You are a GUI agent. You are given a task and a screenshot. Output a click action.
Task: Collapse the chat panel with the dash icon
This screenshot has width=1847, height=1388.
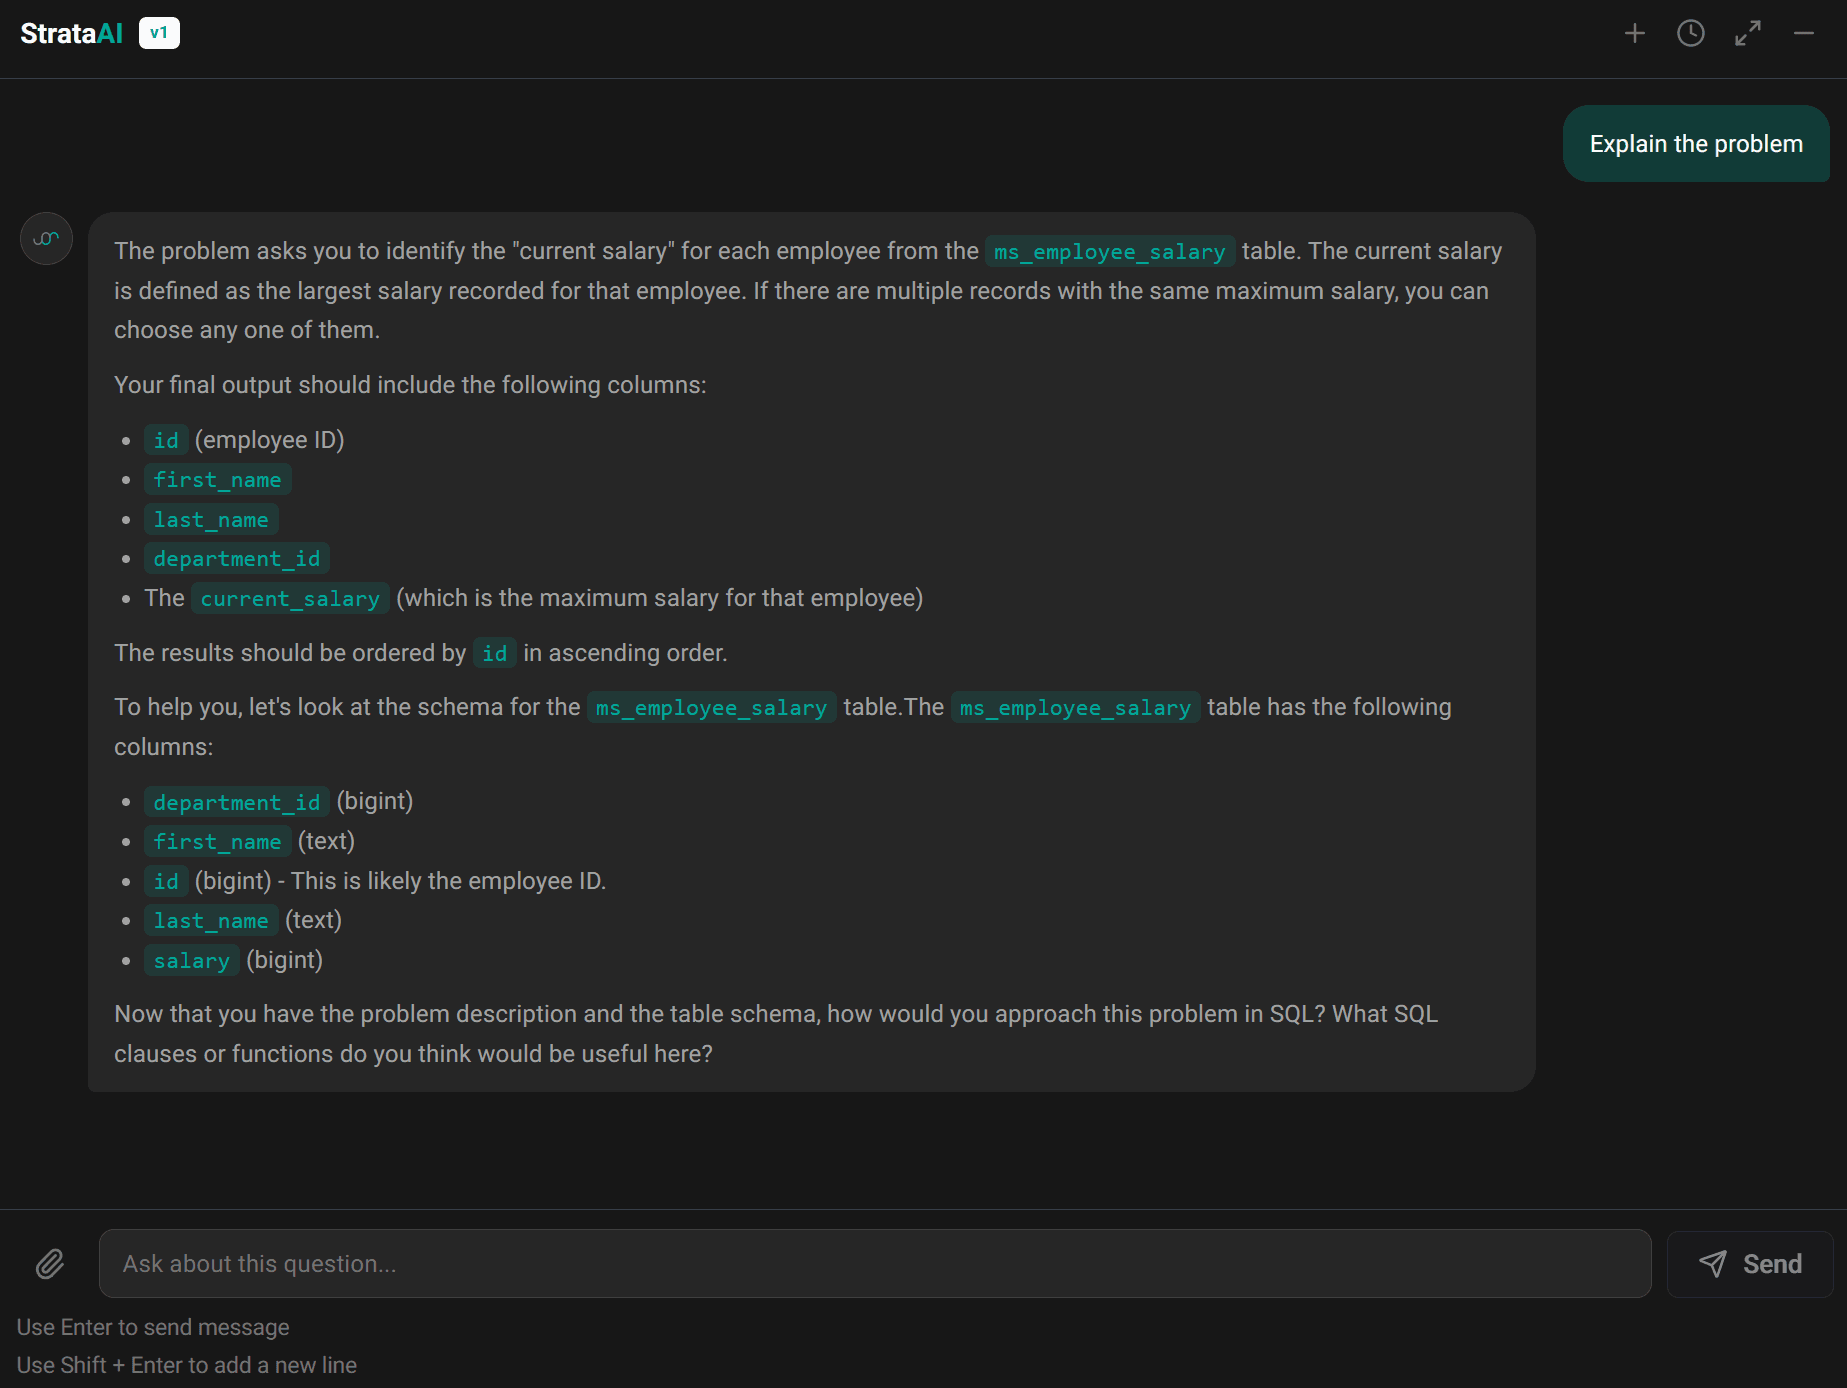pos(1804,34)
